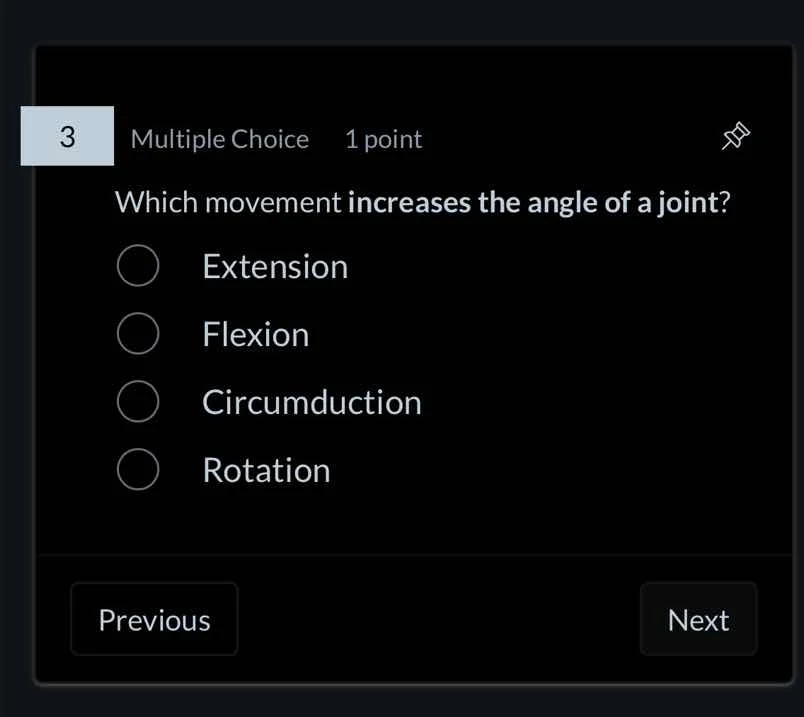Click the question number 3 badge
The height and width of the screenshot is (717, 804).
pos(66,137)
